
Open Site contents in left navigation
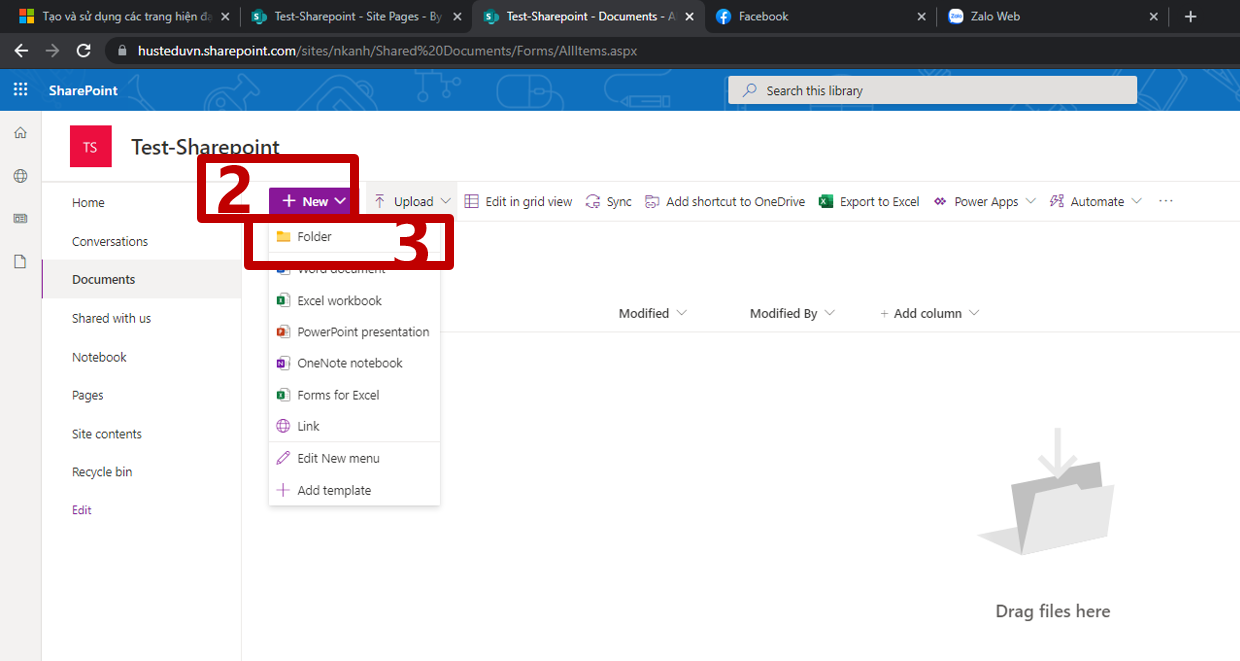pos(106,434)
